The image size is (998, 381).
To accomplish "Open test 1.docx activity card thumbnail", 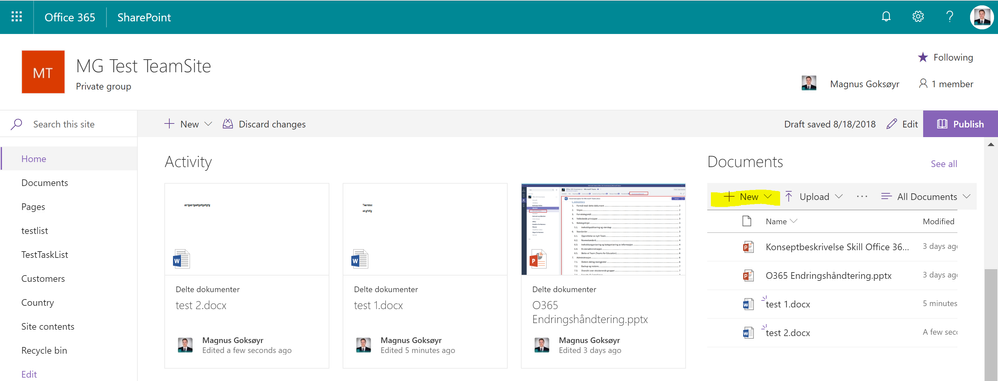I will [425, 229].
